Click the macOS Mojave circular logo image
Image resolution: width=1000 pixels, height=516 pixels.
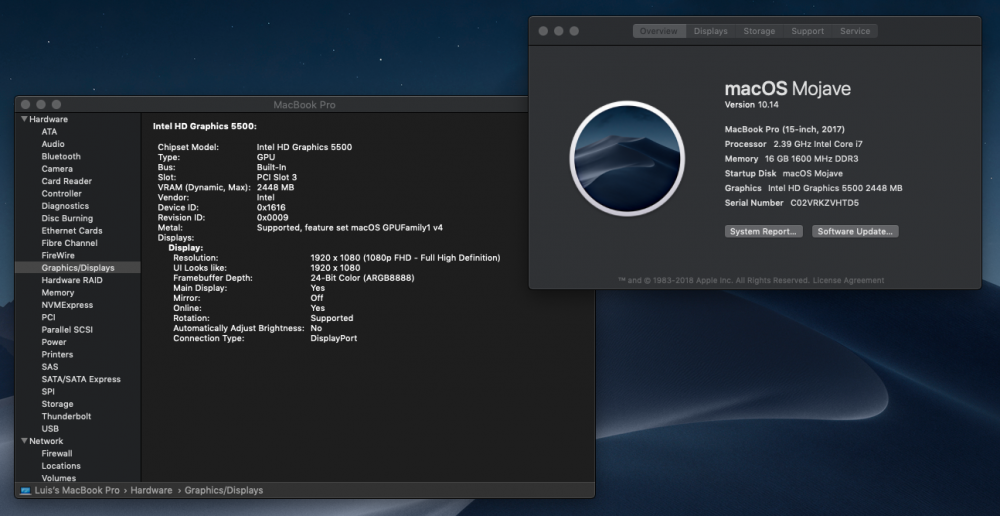(627, 159)
